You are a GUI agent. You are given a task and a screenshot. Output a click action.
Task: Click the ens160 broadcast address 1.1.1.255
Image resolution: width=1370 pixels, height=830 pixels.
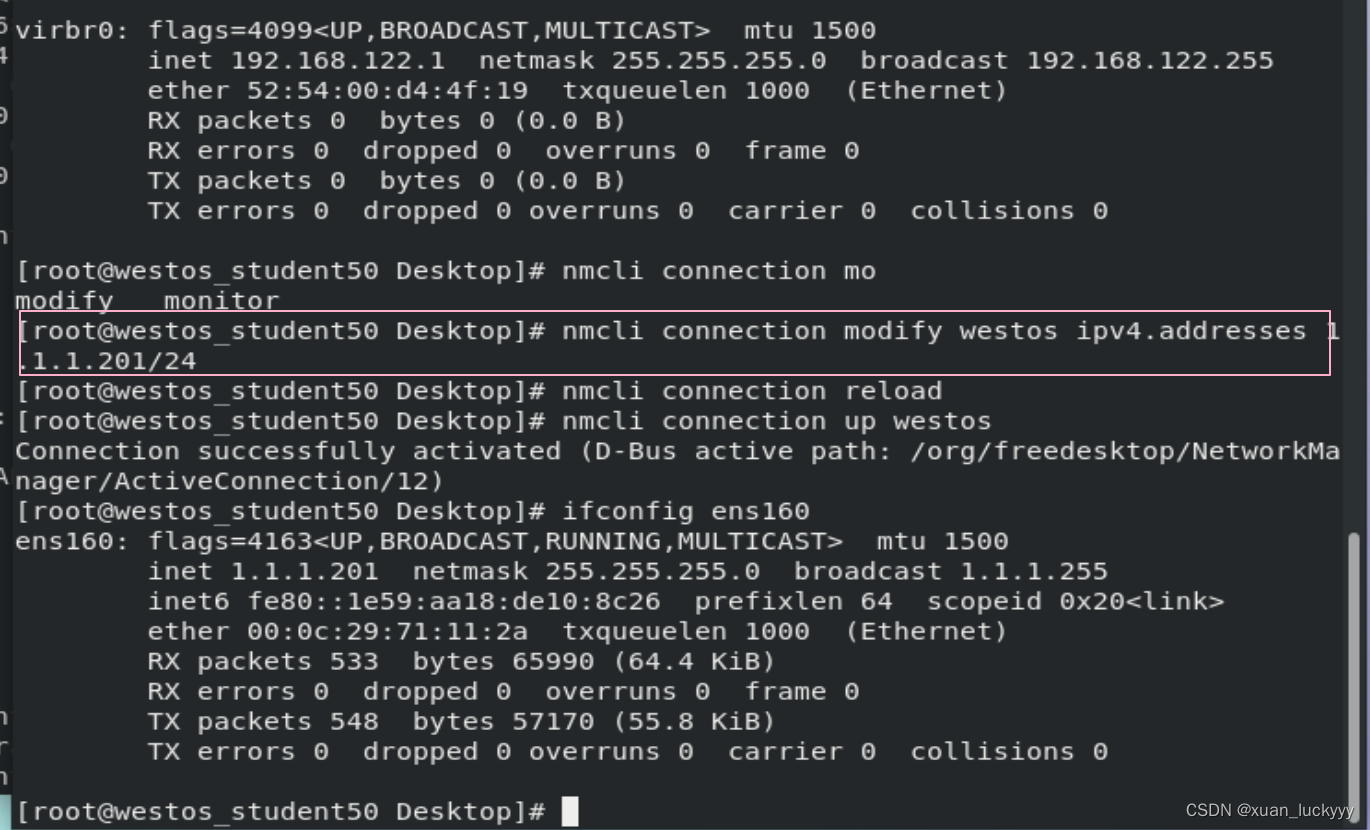1034,571
